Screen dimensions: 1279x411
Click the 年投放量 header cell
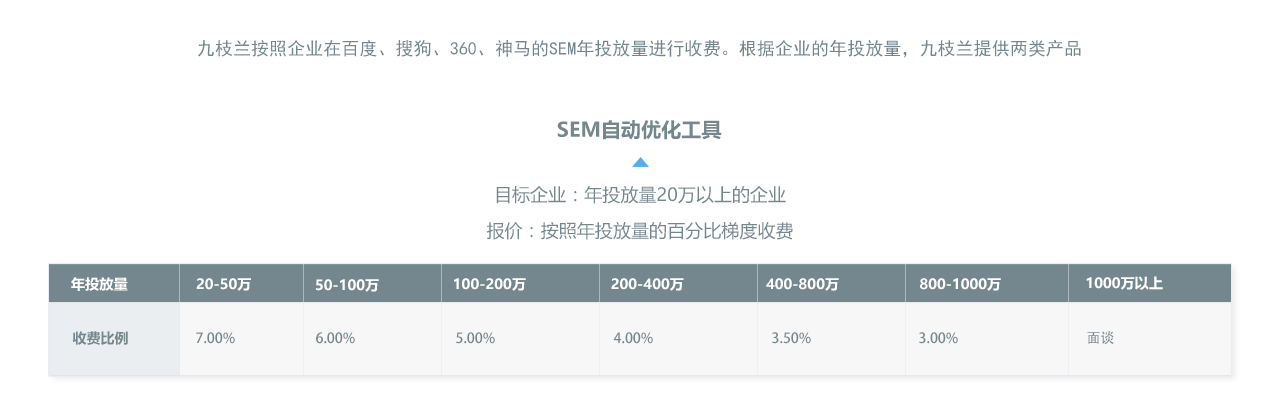pos(114,284)
